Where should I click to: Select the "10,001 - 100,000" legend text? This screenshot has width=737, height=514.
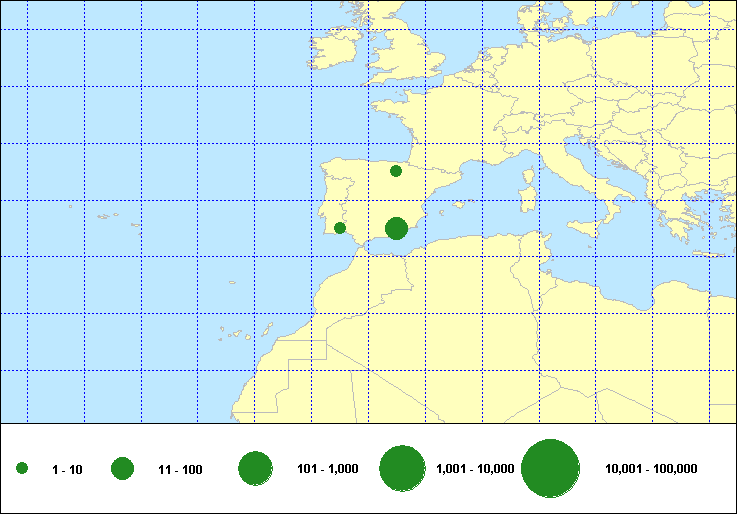pos(651,469)
